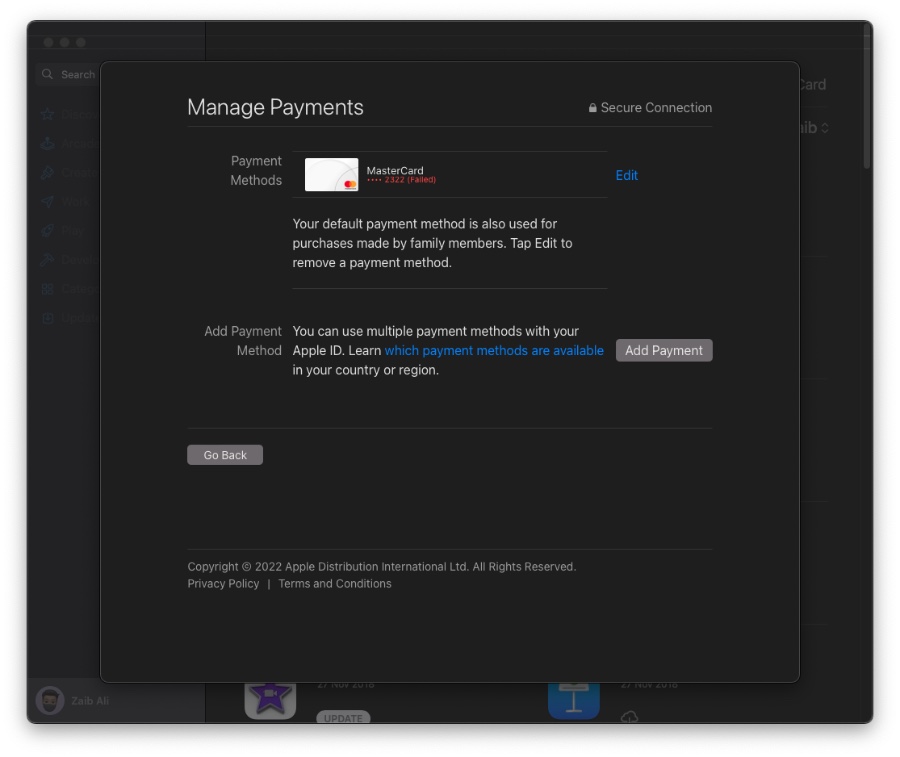This screenshot has width=900, height=757.
Task: Click the Zaib Ali profile avatar
Action: click(50, 700)
